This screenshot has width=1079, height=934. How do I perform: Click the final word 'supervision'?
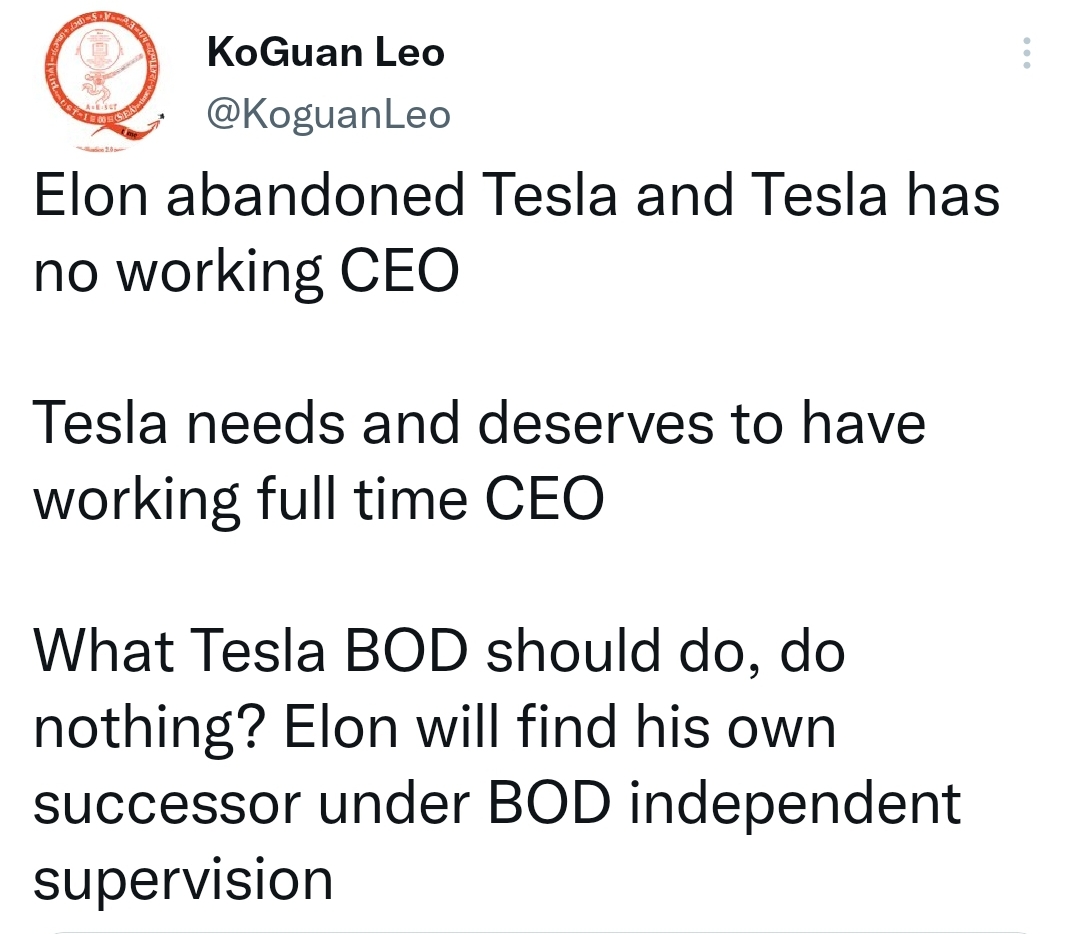183,879
